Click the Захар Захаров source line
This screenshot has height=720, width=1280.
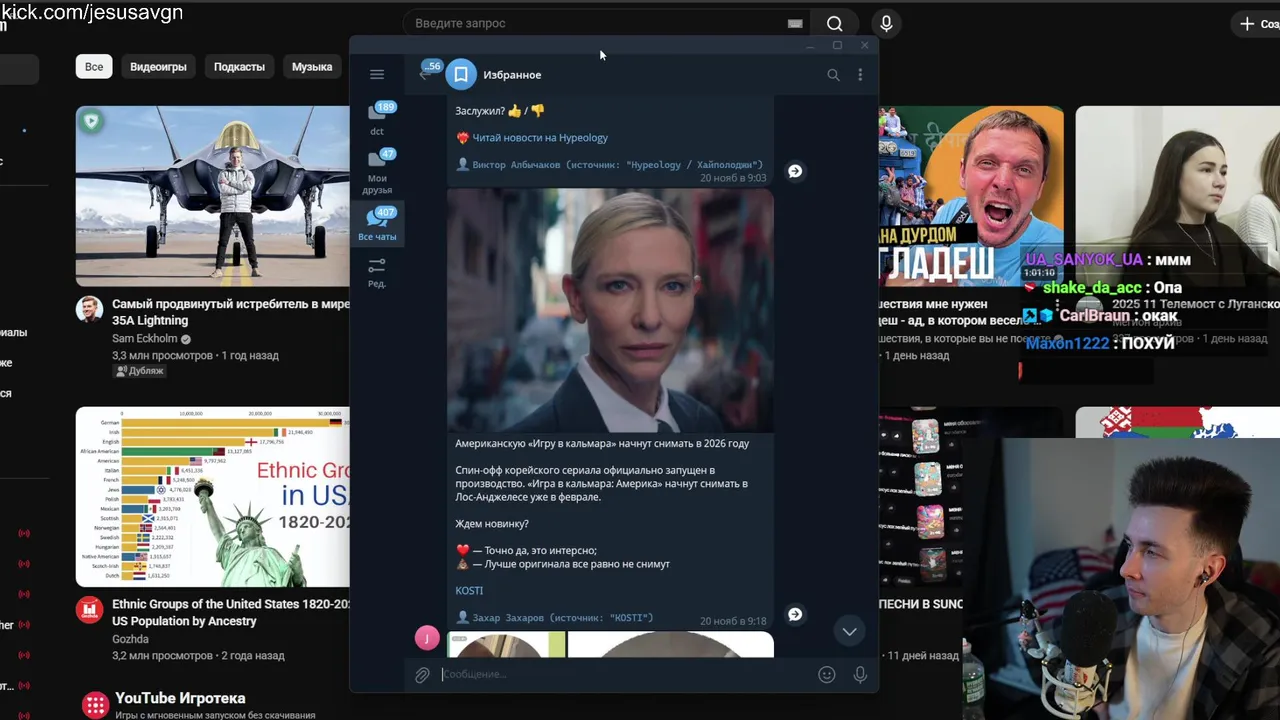555,618
